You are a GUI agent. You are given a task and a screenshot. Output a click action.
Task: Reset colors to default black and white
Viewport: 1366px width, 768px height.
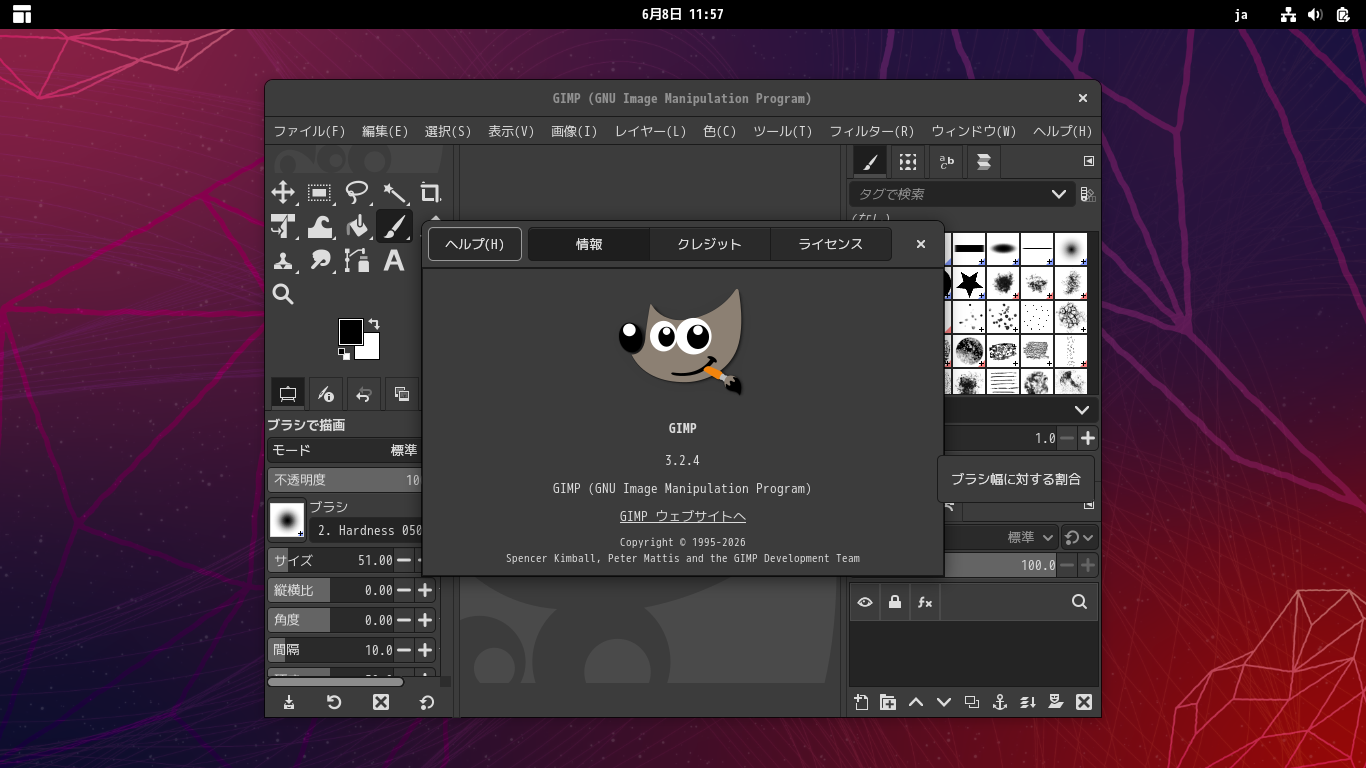pos(344,353)
